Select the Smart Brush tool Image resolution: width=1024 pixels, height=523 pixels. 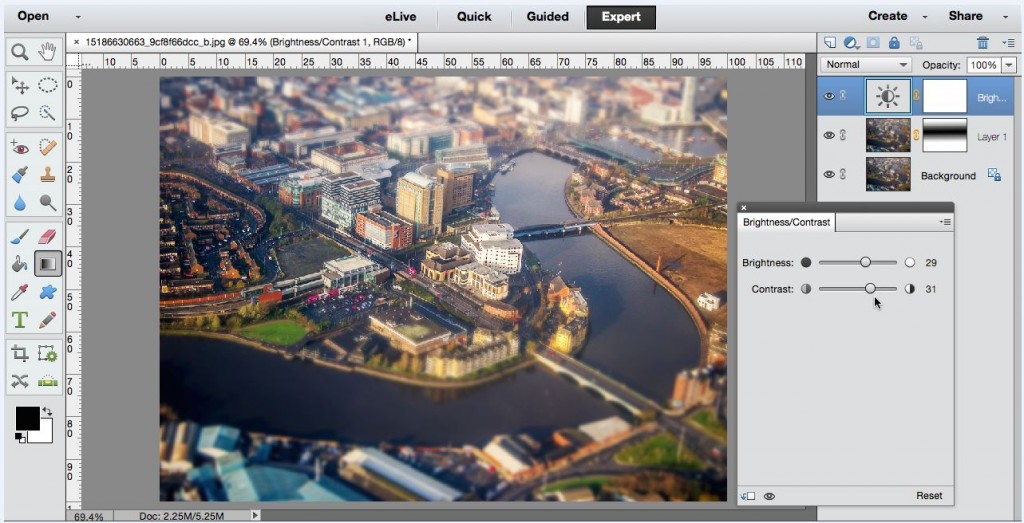coord(20,175)
